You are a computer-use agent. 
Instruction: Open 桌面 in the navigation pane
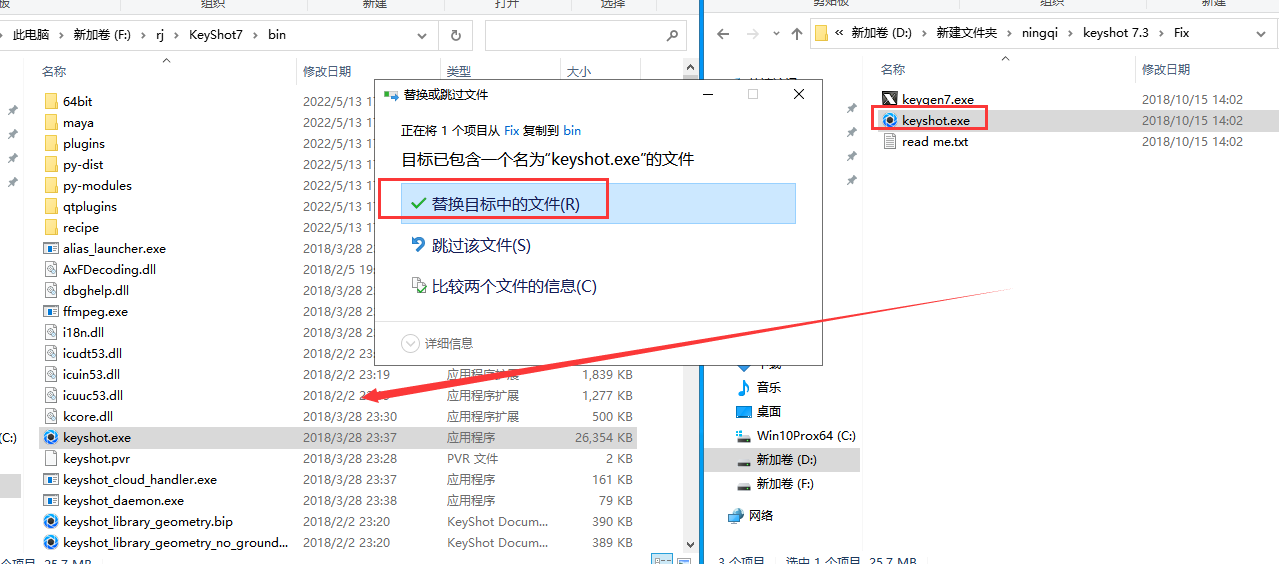(x=768, y=411)
